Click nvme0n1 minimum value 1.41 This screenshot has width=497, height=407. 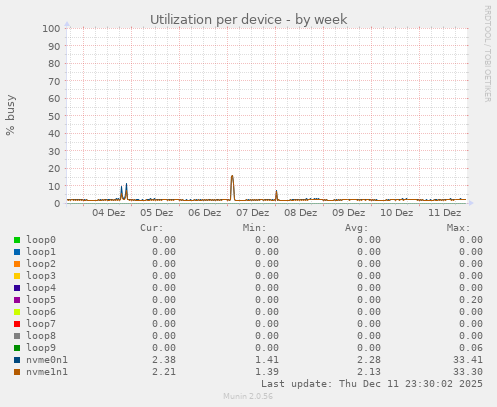coord(267,360)
